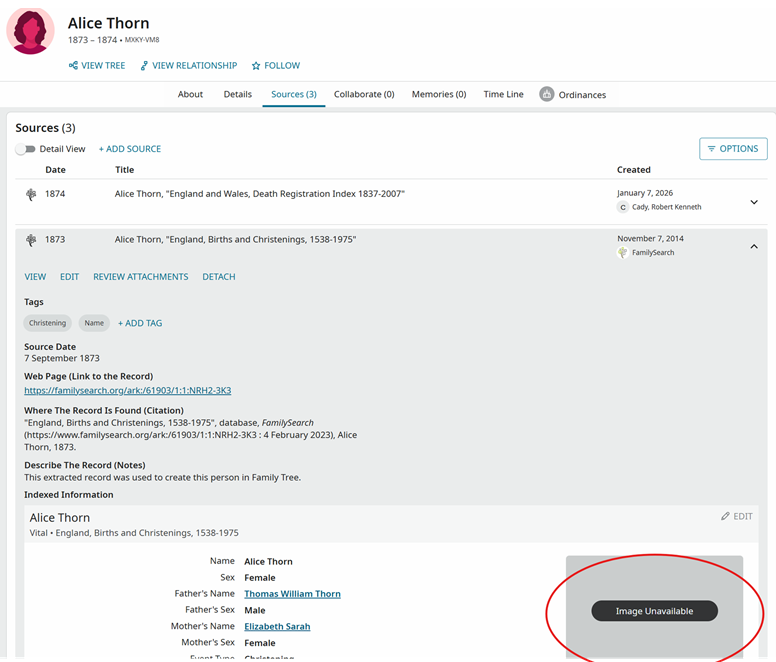Open Review Attachments for the source
This screenshot has height=662, width=776.
click(141, 277)
